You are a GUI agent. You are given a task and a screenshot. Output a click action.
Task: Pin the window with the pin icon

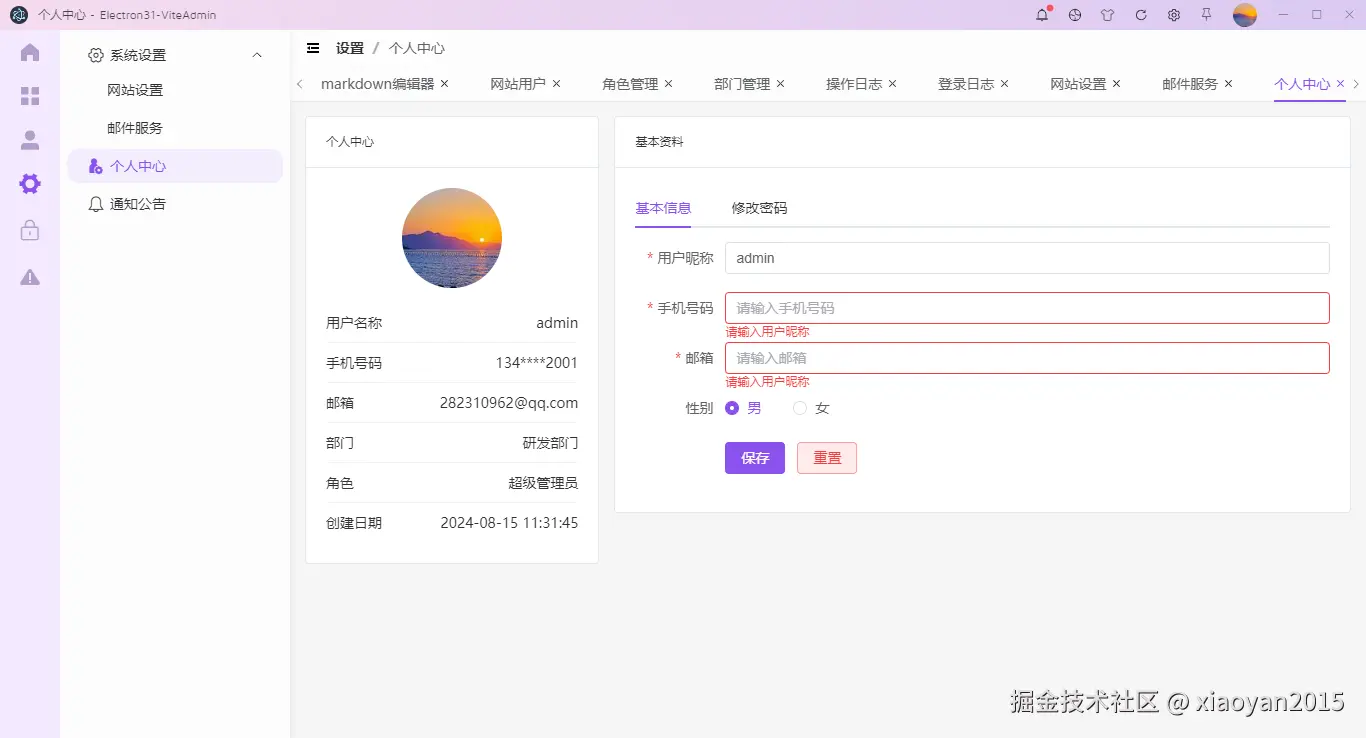[1205, 15]
